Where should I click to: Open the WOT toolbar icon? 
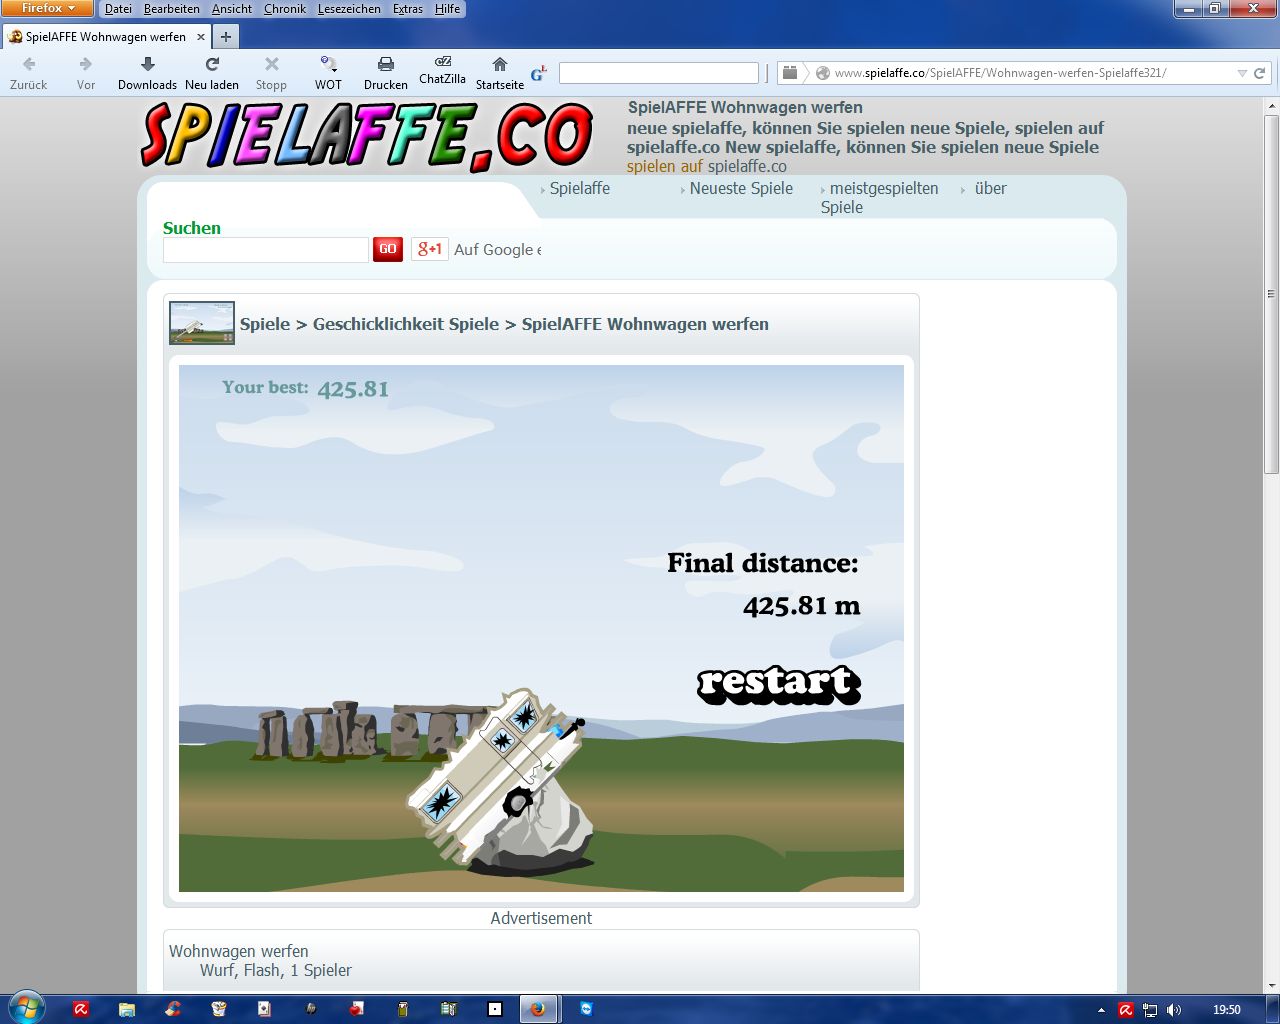click(x=328, y=65)
